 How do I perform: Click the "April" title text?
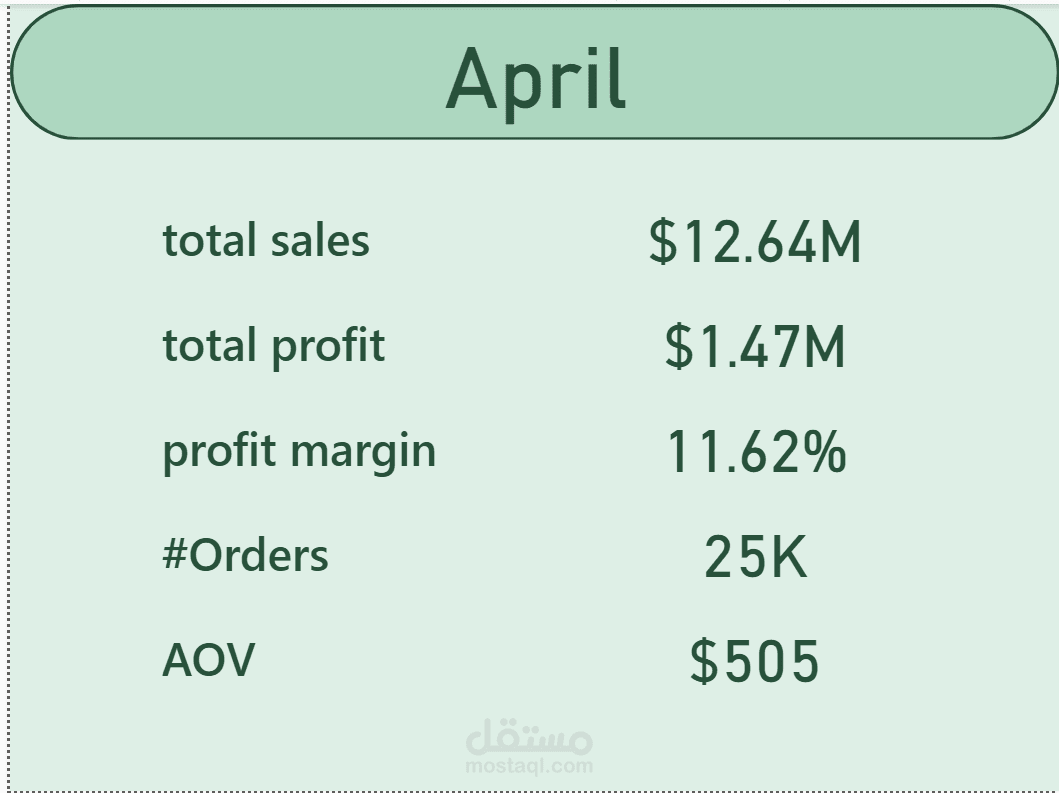(x=536, y=80)
